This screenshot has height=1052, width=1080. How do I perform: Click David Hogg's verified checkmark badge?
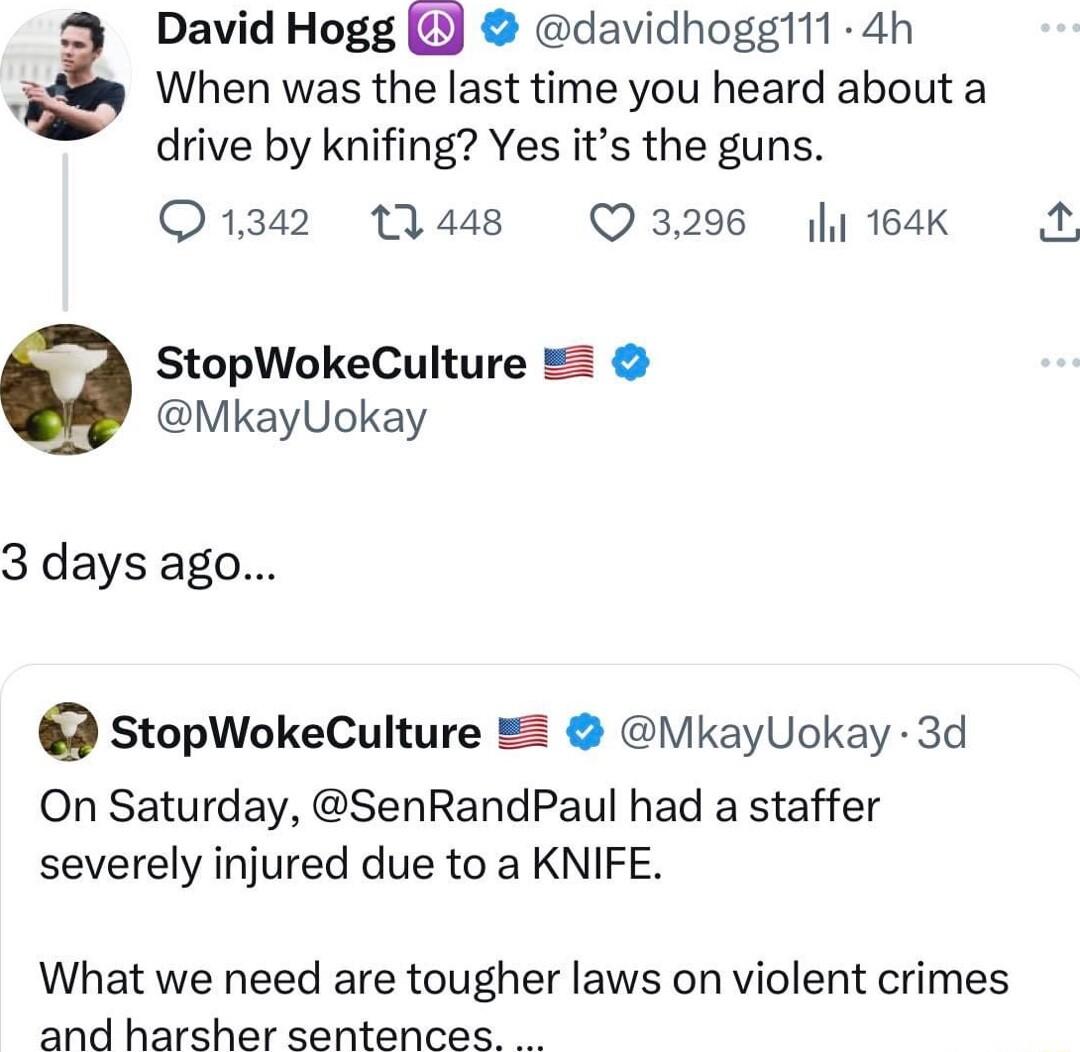tap(499, 29)
